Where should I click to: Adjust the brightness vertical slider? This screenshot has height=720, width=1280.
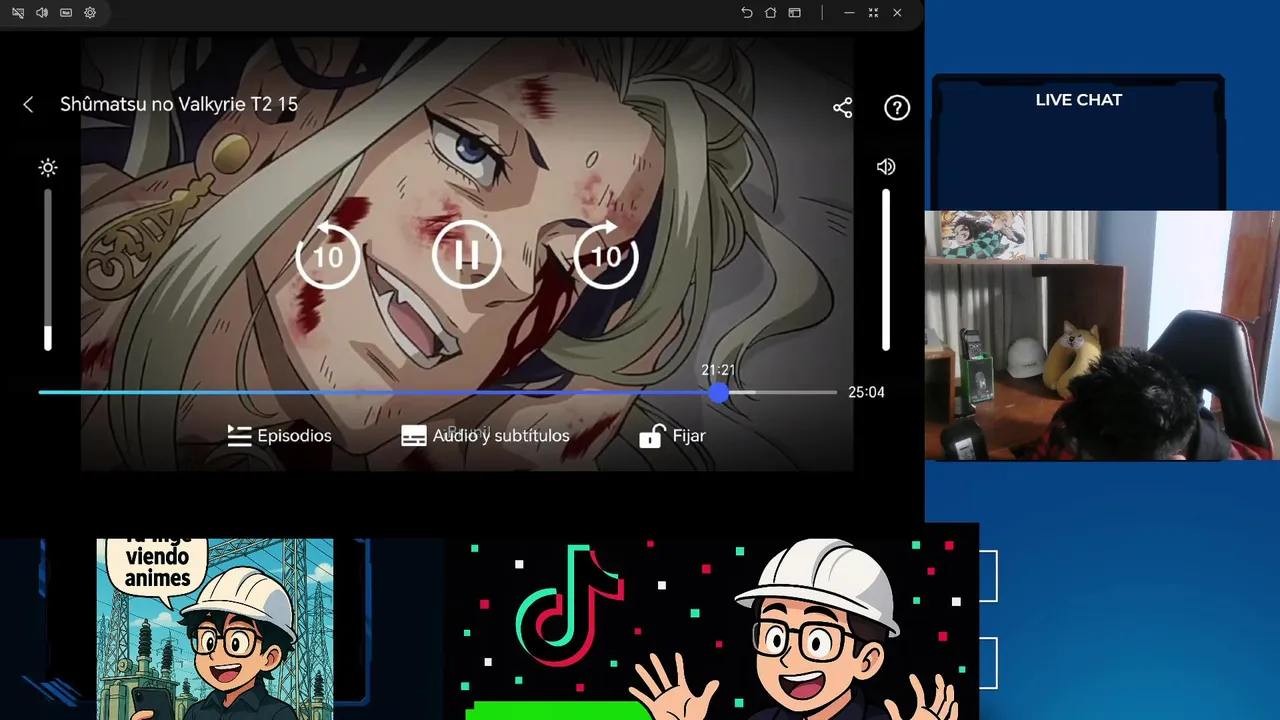click(x=47, y=270)
